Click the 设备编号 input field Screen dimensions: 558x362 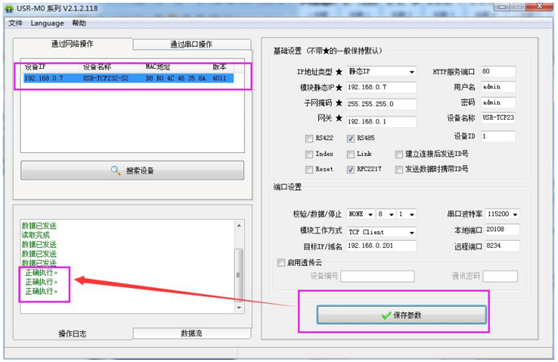click(x=378, y=276)
